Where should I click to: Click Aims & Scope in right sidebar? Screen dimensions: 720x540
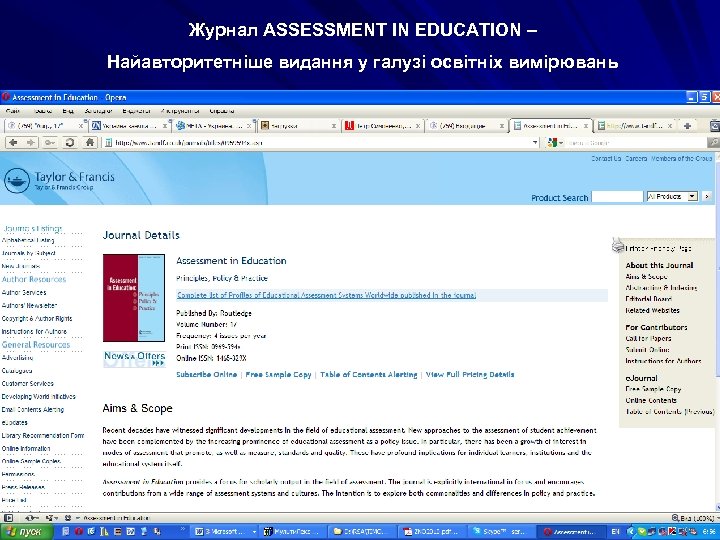point(646,276)
